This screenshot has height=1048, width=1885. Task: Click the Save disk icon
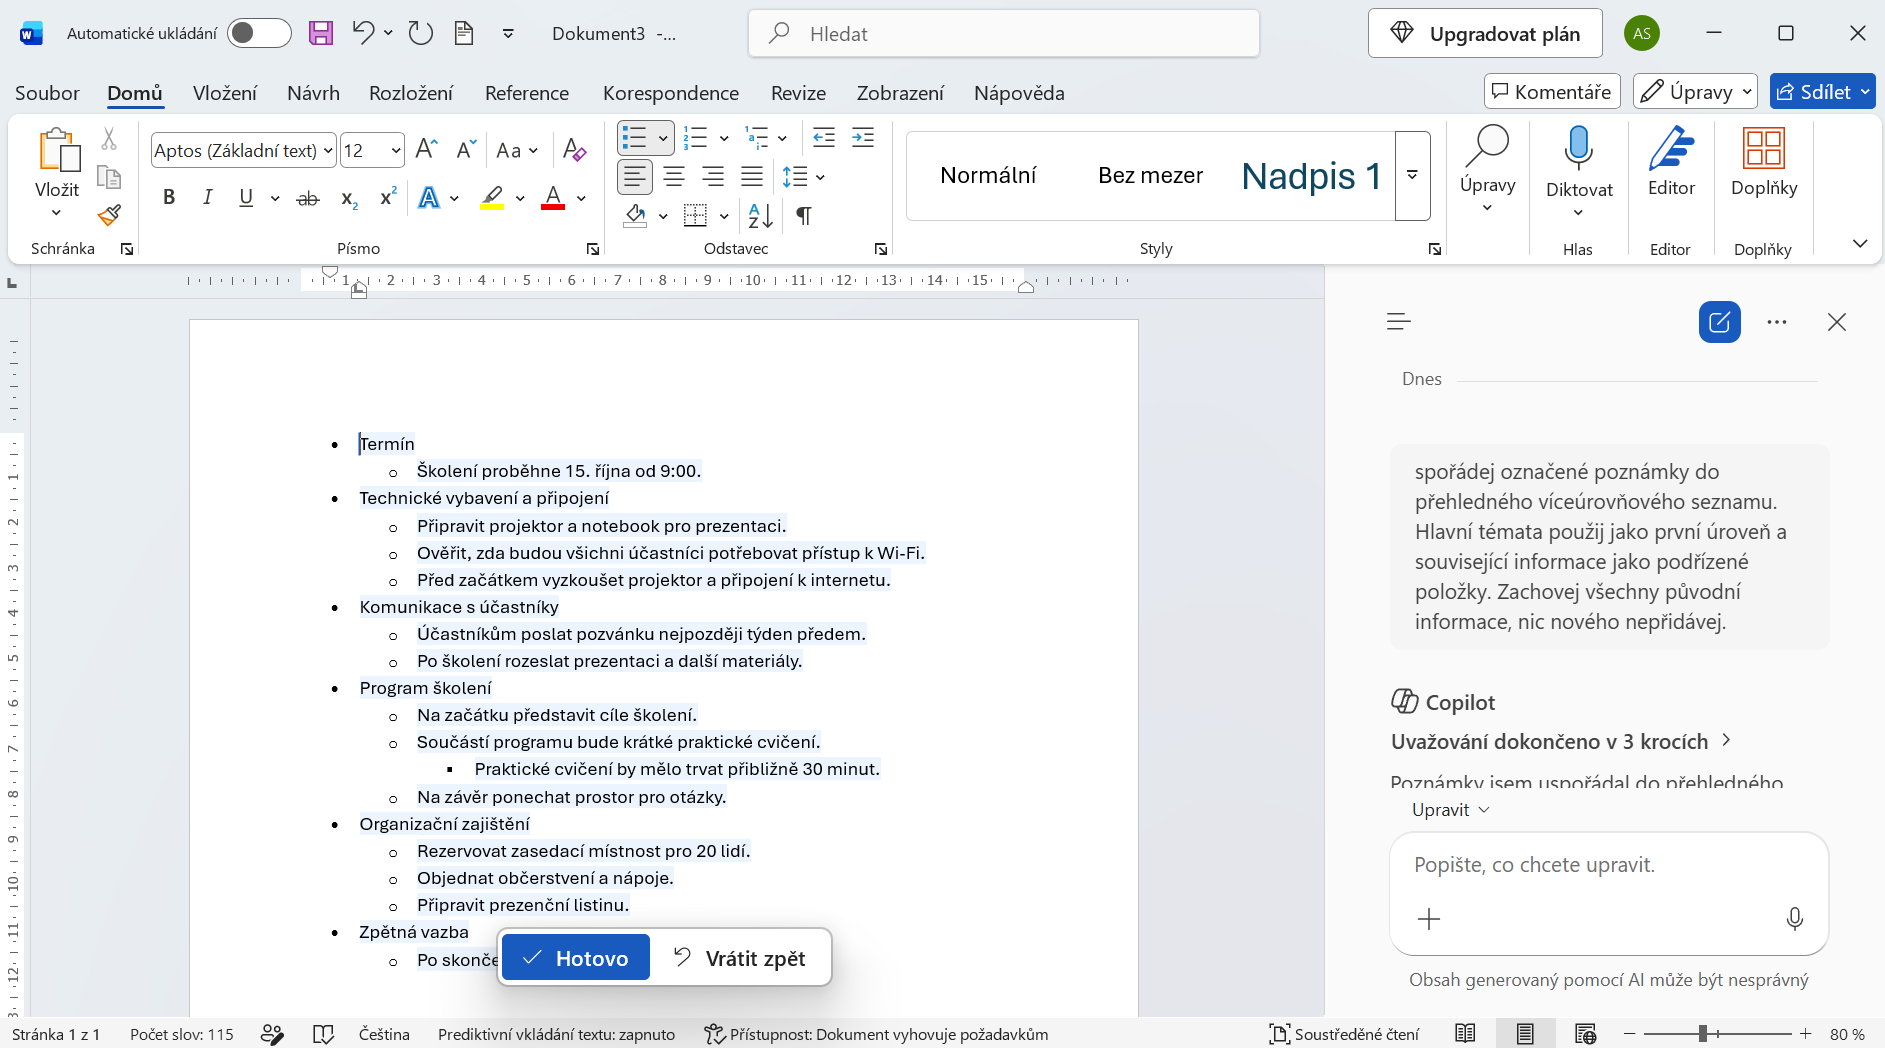[321, 33]
